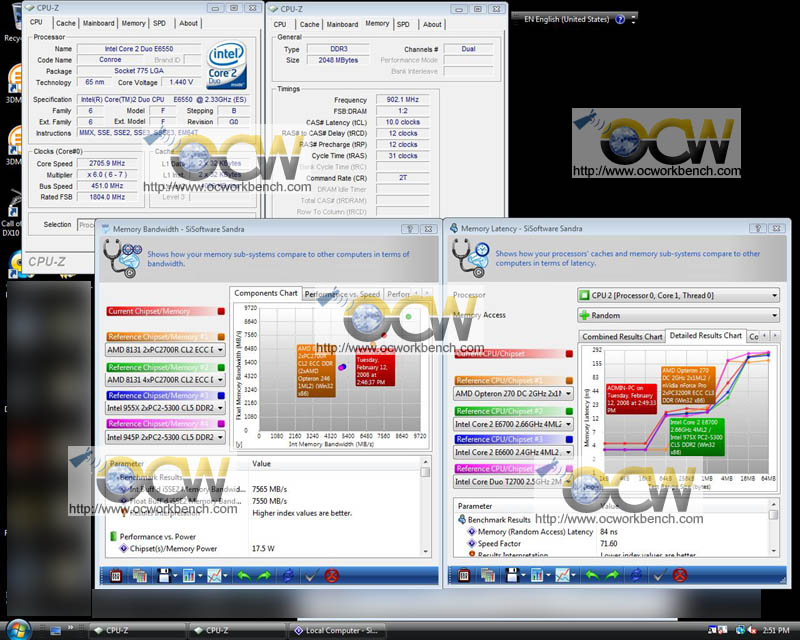800x640 pixels.
Task: Open options icon in Memory Bandwidth toolbar
Action: click(116, 576)
